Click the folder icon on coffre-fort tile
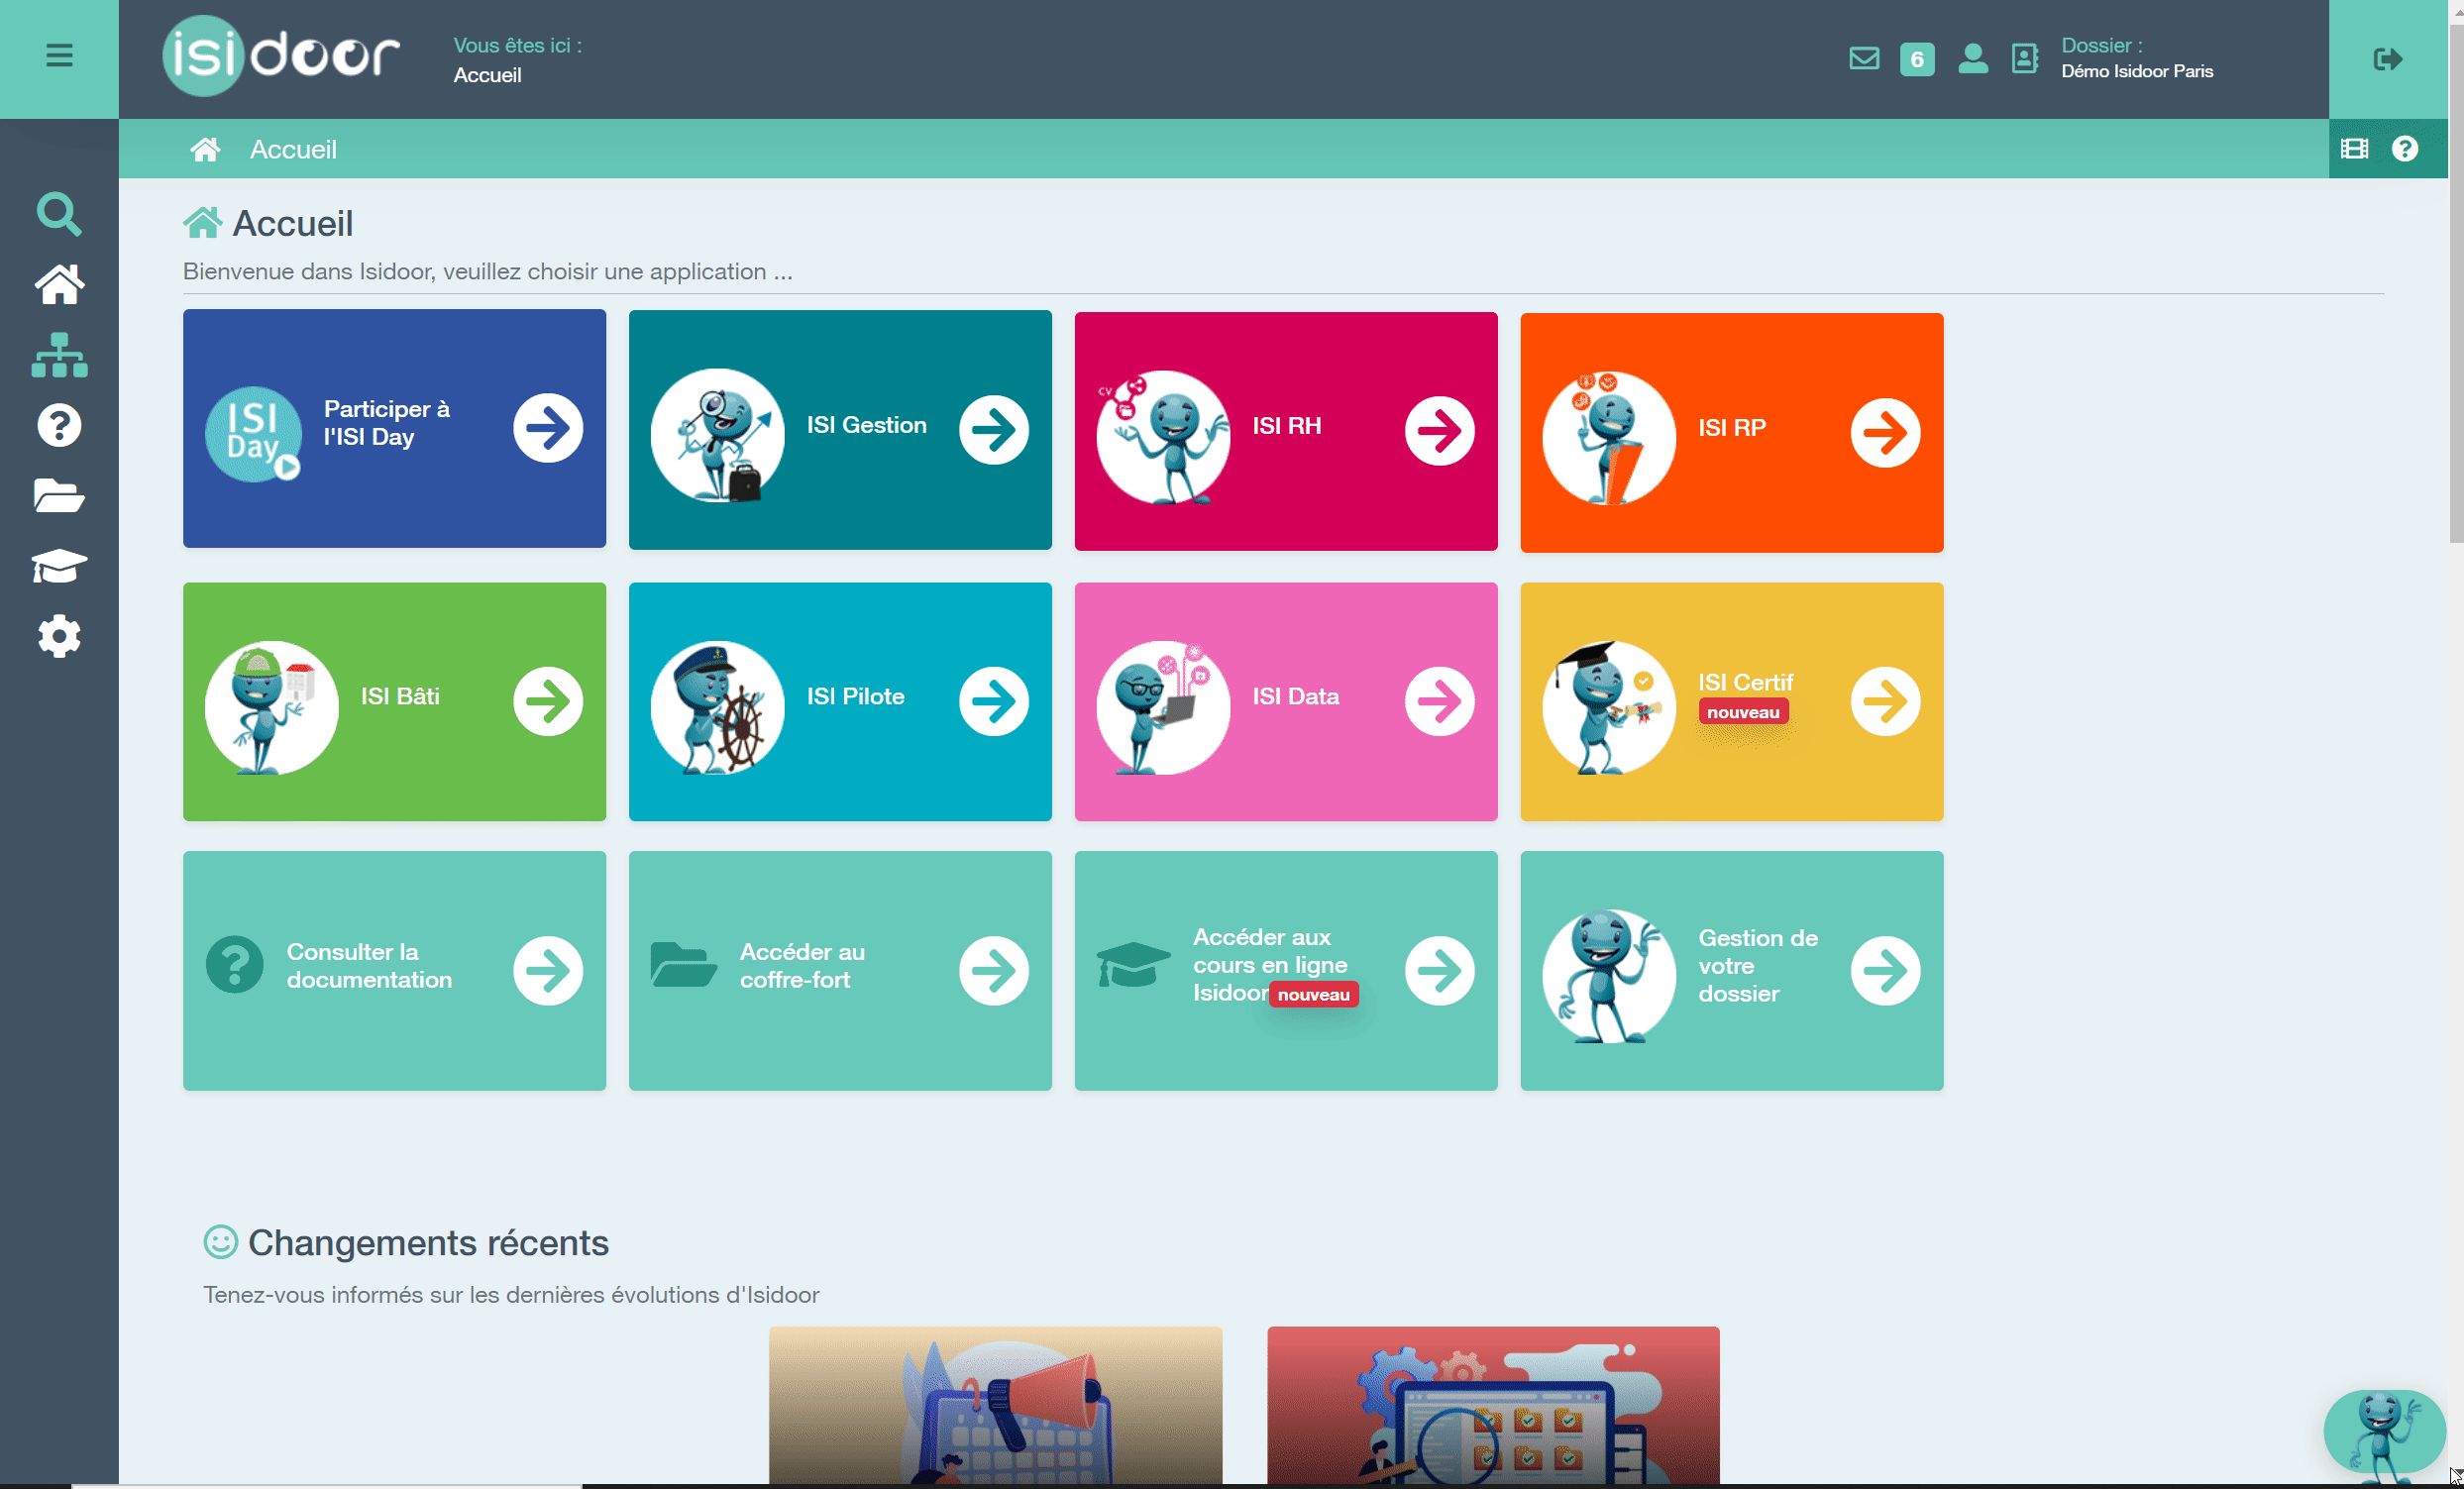 tap(684, 965)
